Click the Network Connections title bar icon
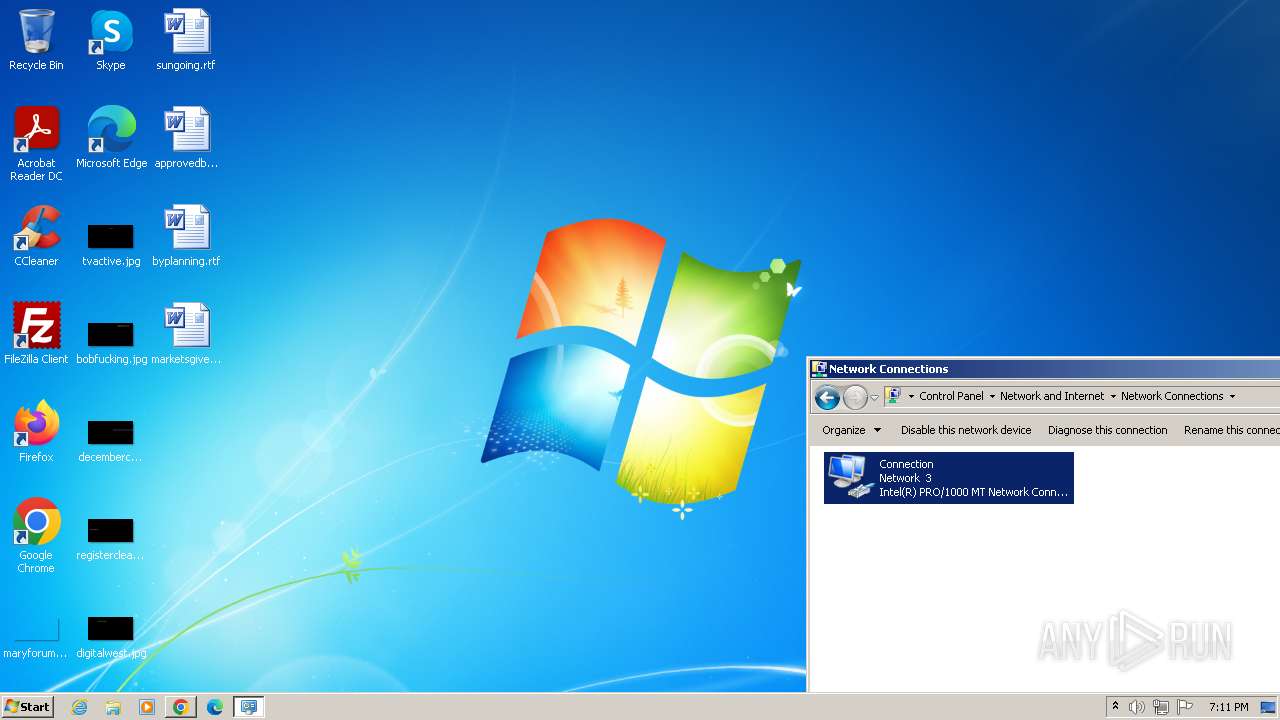This screenshot has height=720, width=1280. tap(819, 368)
